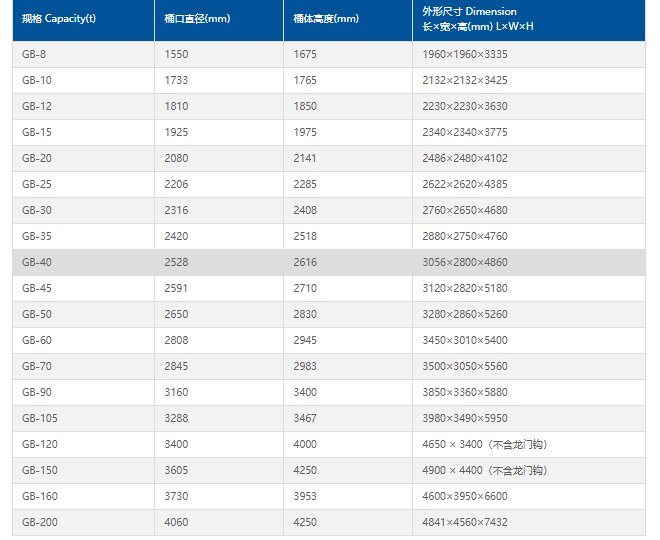Click dimension 1960×1960×3335
Screen dimensions: 660x540
click(x=465, y=54)
